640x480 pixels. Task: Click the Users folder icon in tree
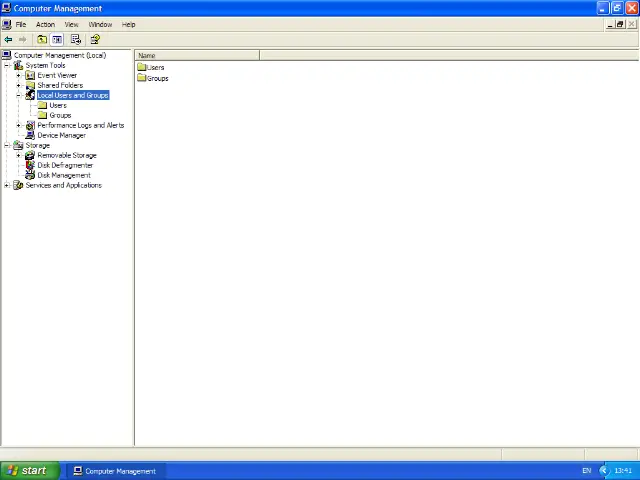click(42, 105)
